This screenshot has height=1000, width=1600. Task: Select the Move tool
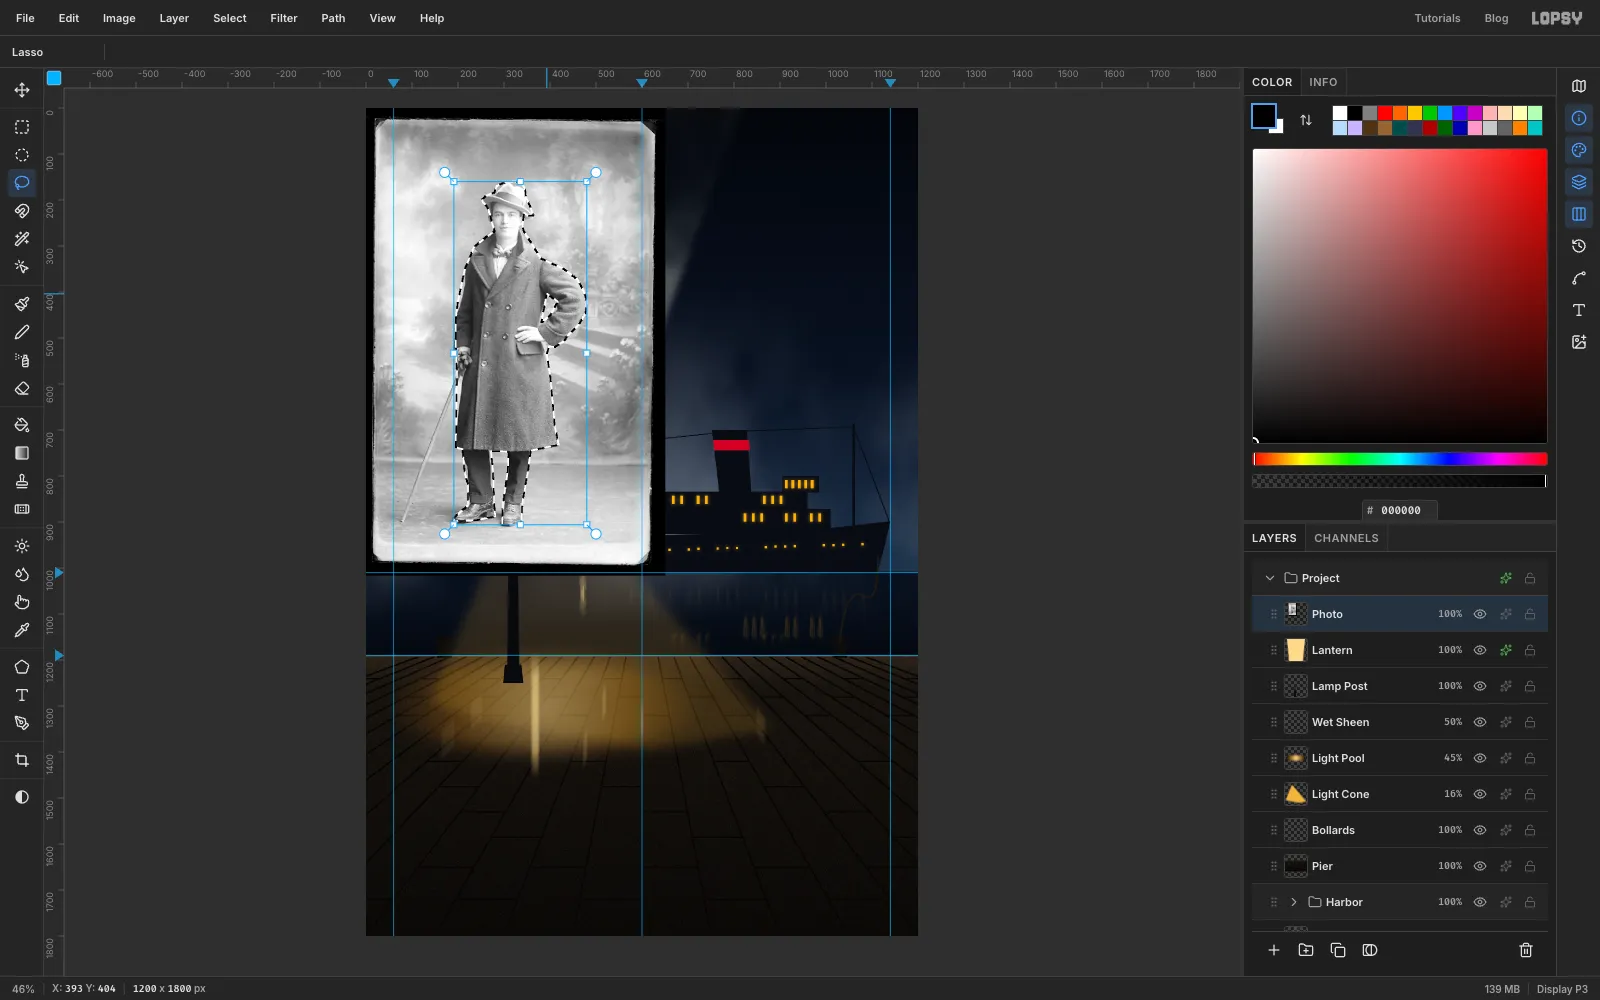tap(22, 90)
